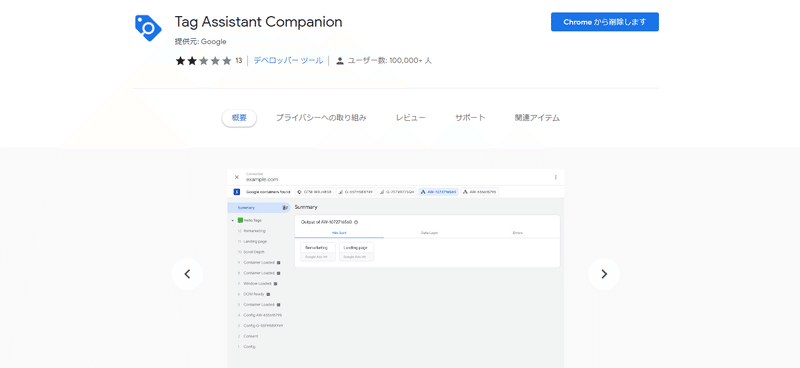Click the Tag Assistant Companion logo icon

[148, 28]
